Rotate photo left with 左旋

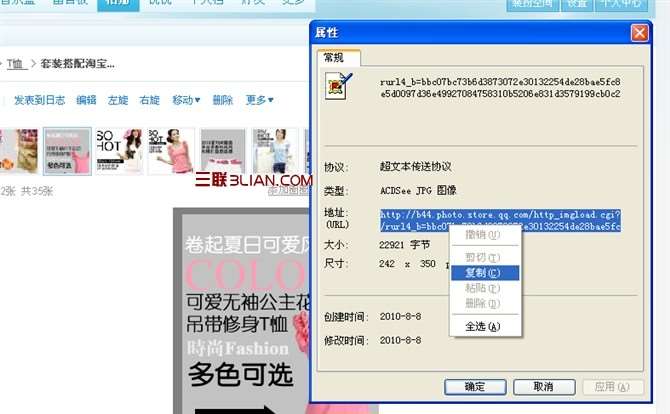click(118, 100)
